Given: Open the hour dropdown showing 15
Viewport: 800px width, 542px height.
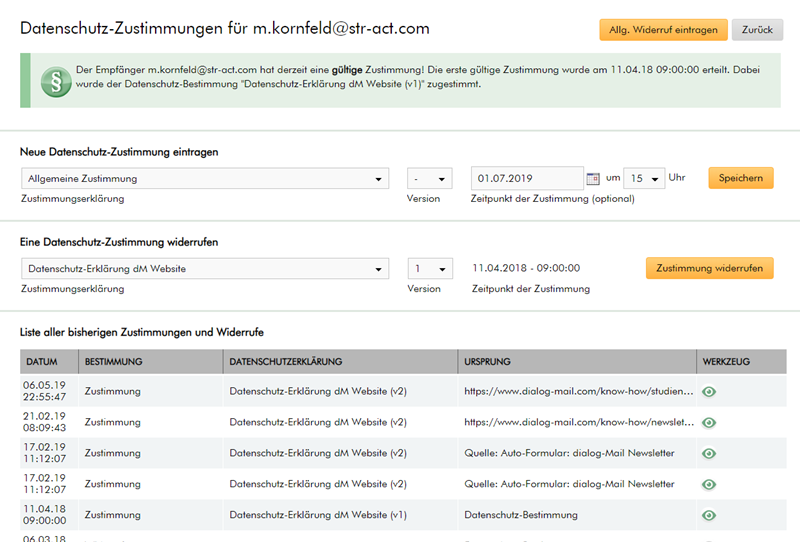Looking at the screenshot, I should [644, 178].
